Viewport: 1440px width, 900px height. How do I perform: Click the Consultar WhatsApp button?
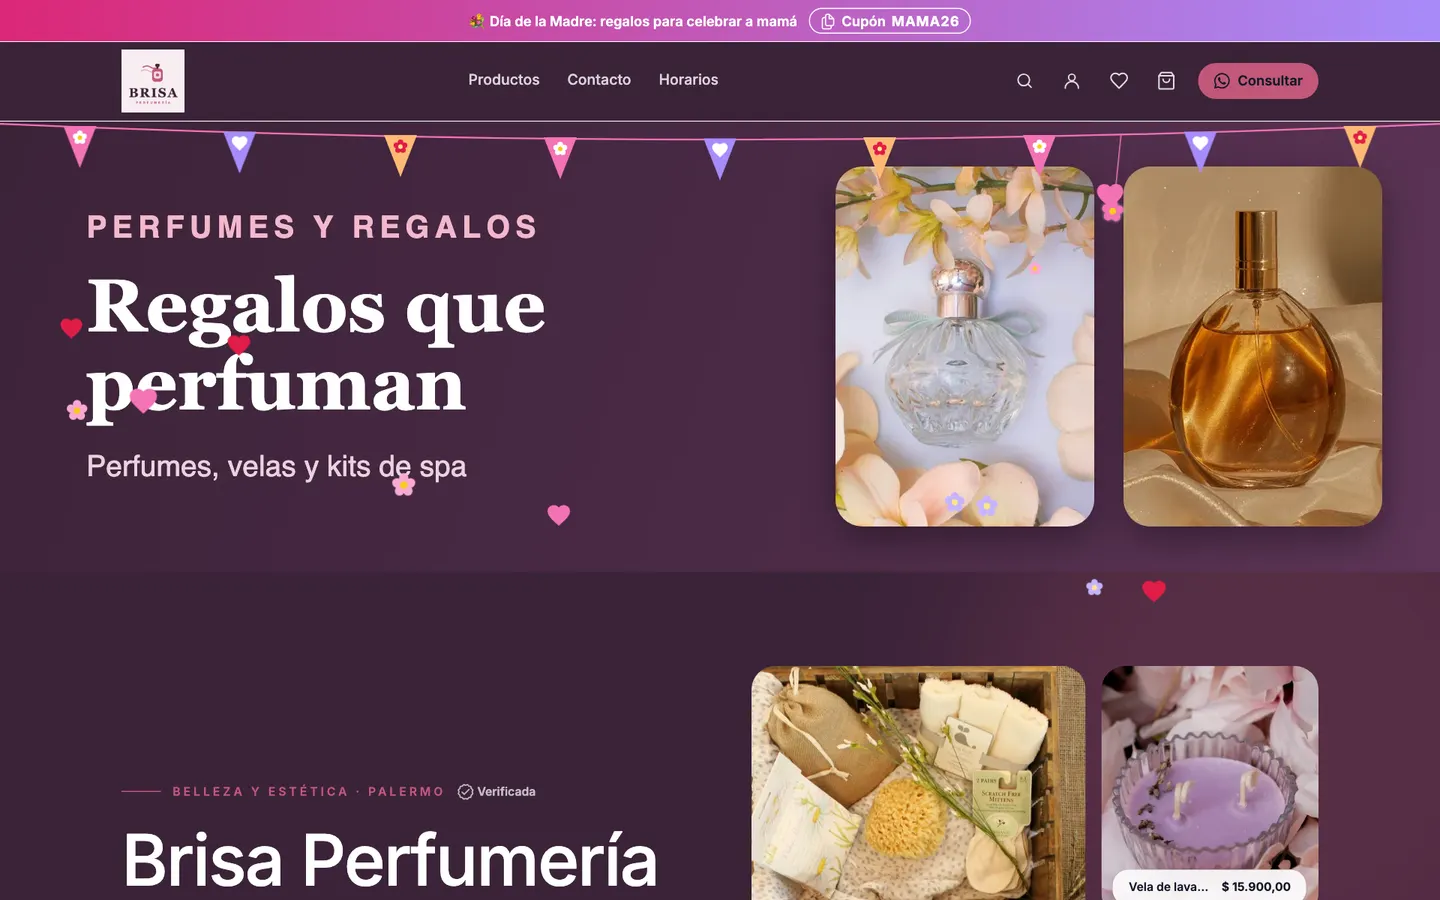point(1258,81)
